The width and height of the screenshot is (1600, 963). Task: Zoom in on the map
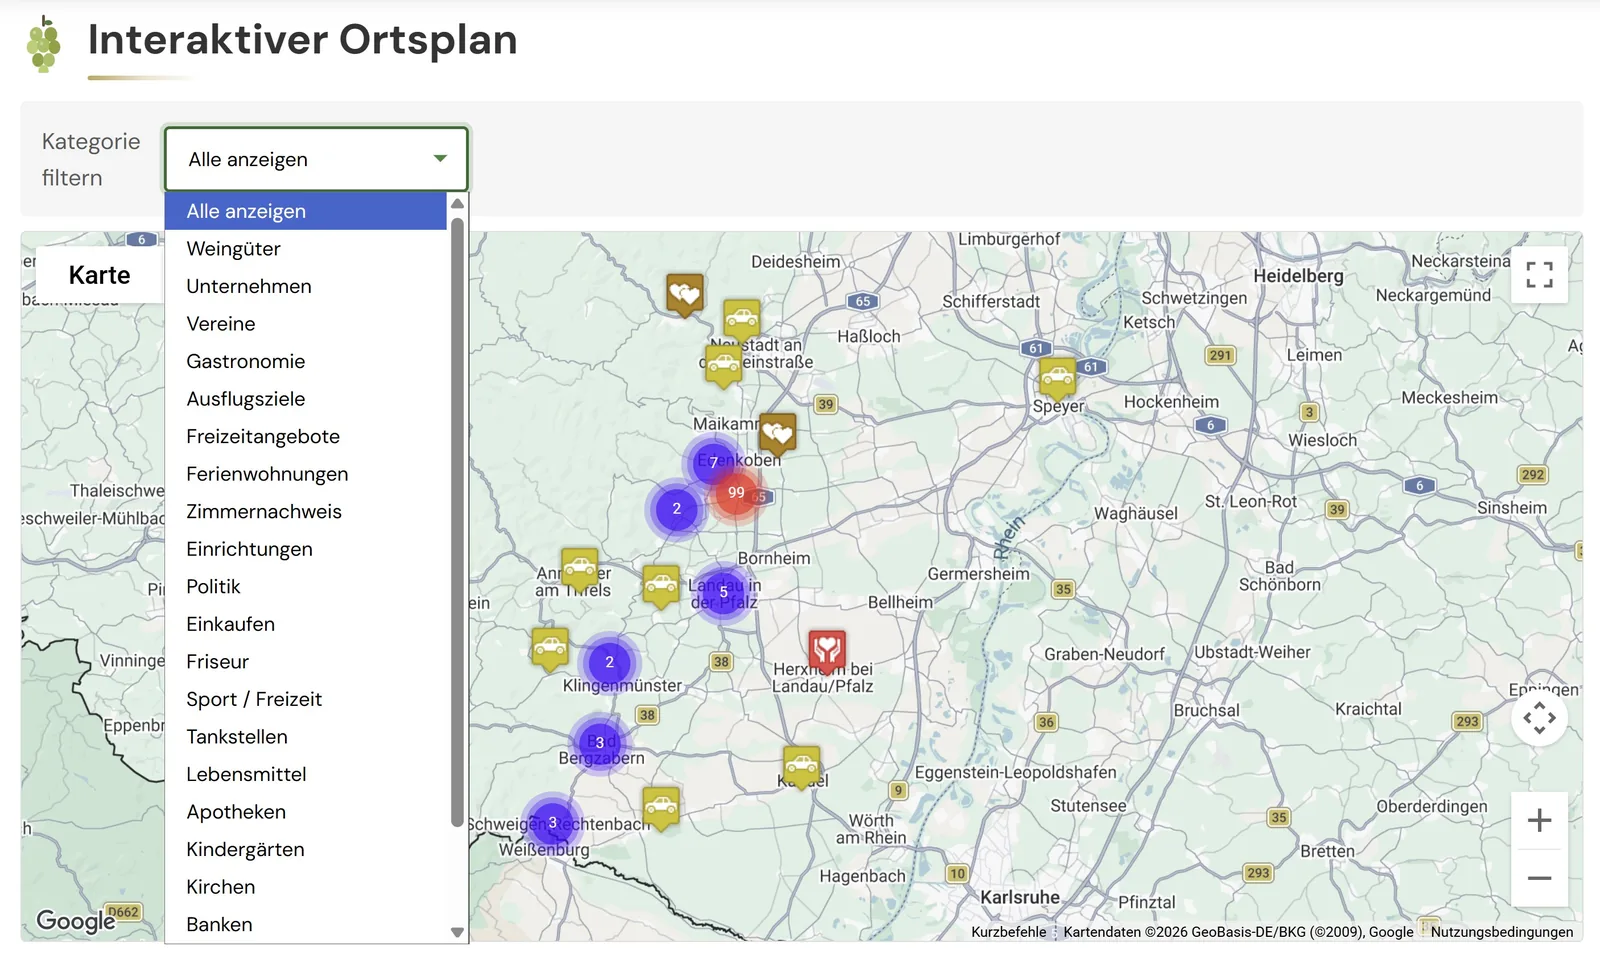tap(1539, 821)
